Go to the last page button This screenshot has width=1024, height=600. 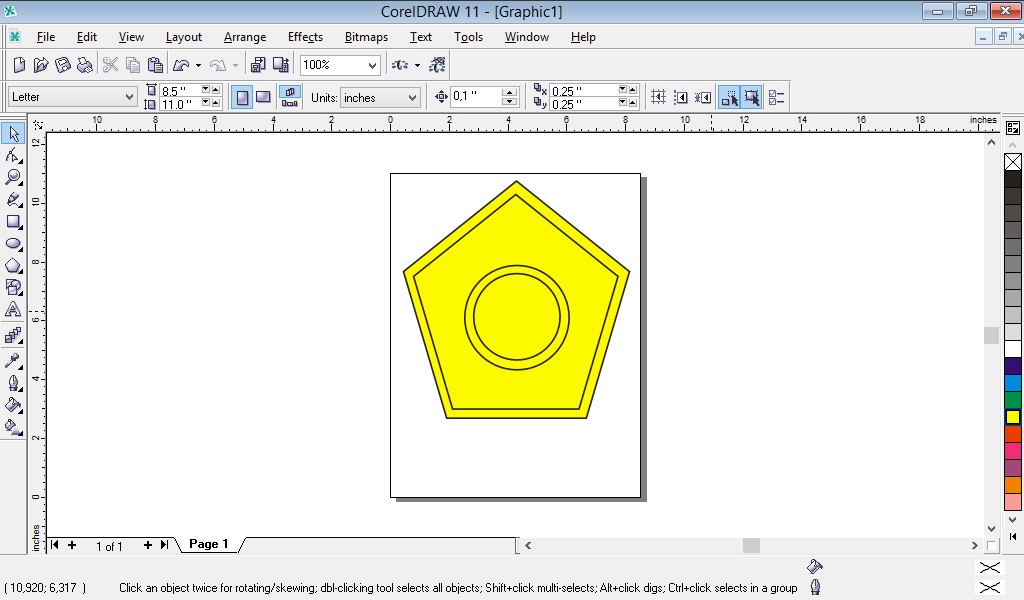(165, 545)
